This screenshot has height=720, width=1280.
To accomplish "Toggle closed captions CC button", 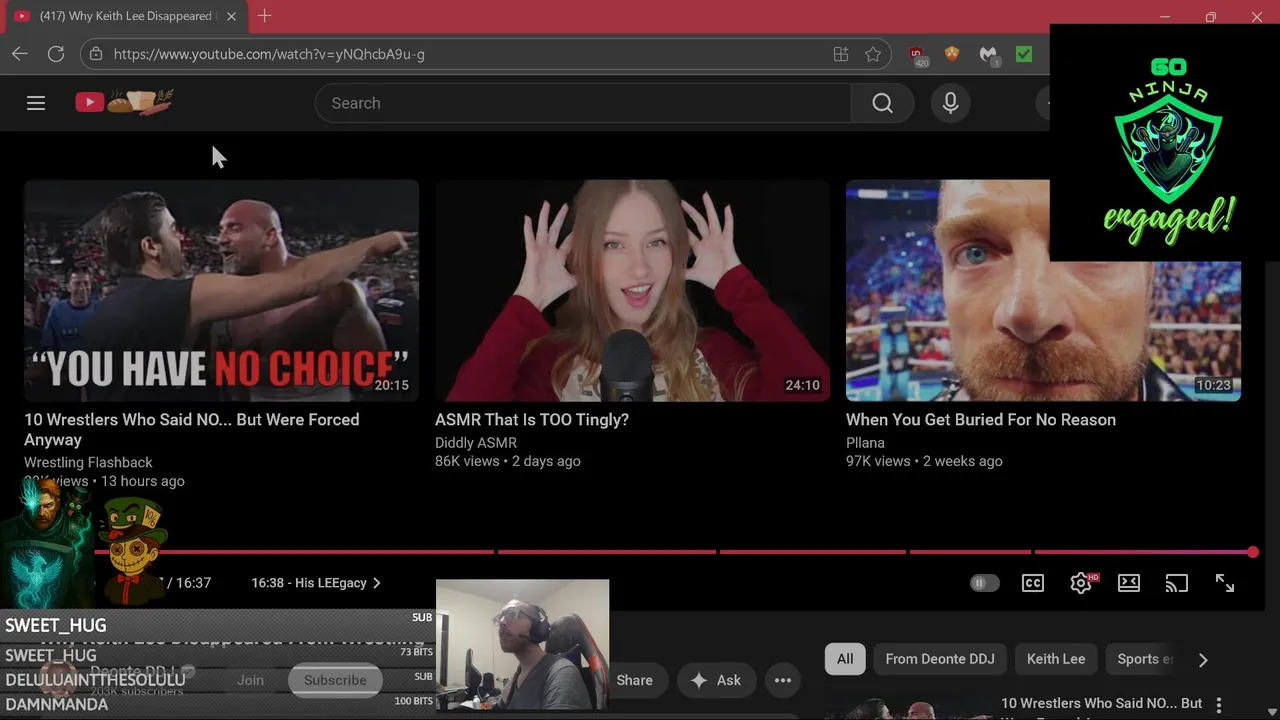I will coord(1033,583).
